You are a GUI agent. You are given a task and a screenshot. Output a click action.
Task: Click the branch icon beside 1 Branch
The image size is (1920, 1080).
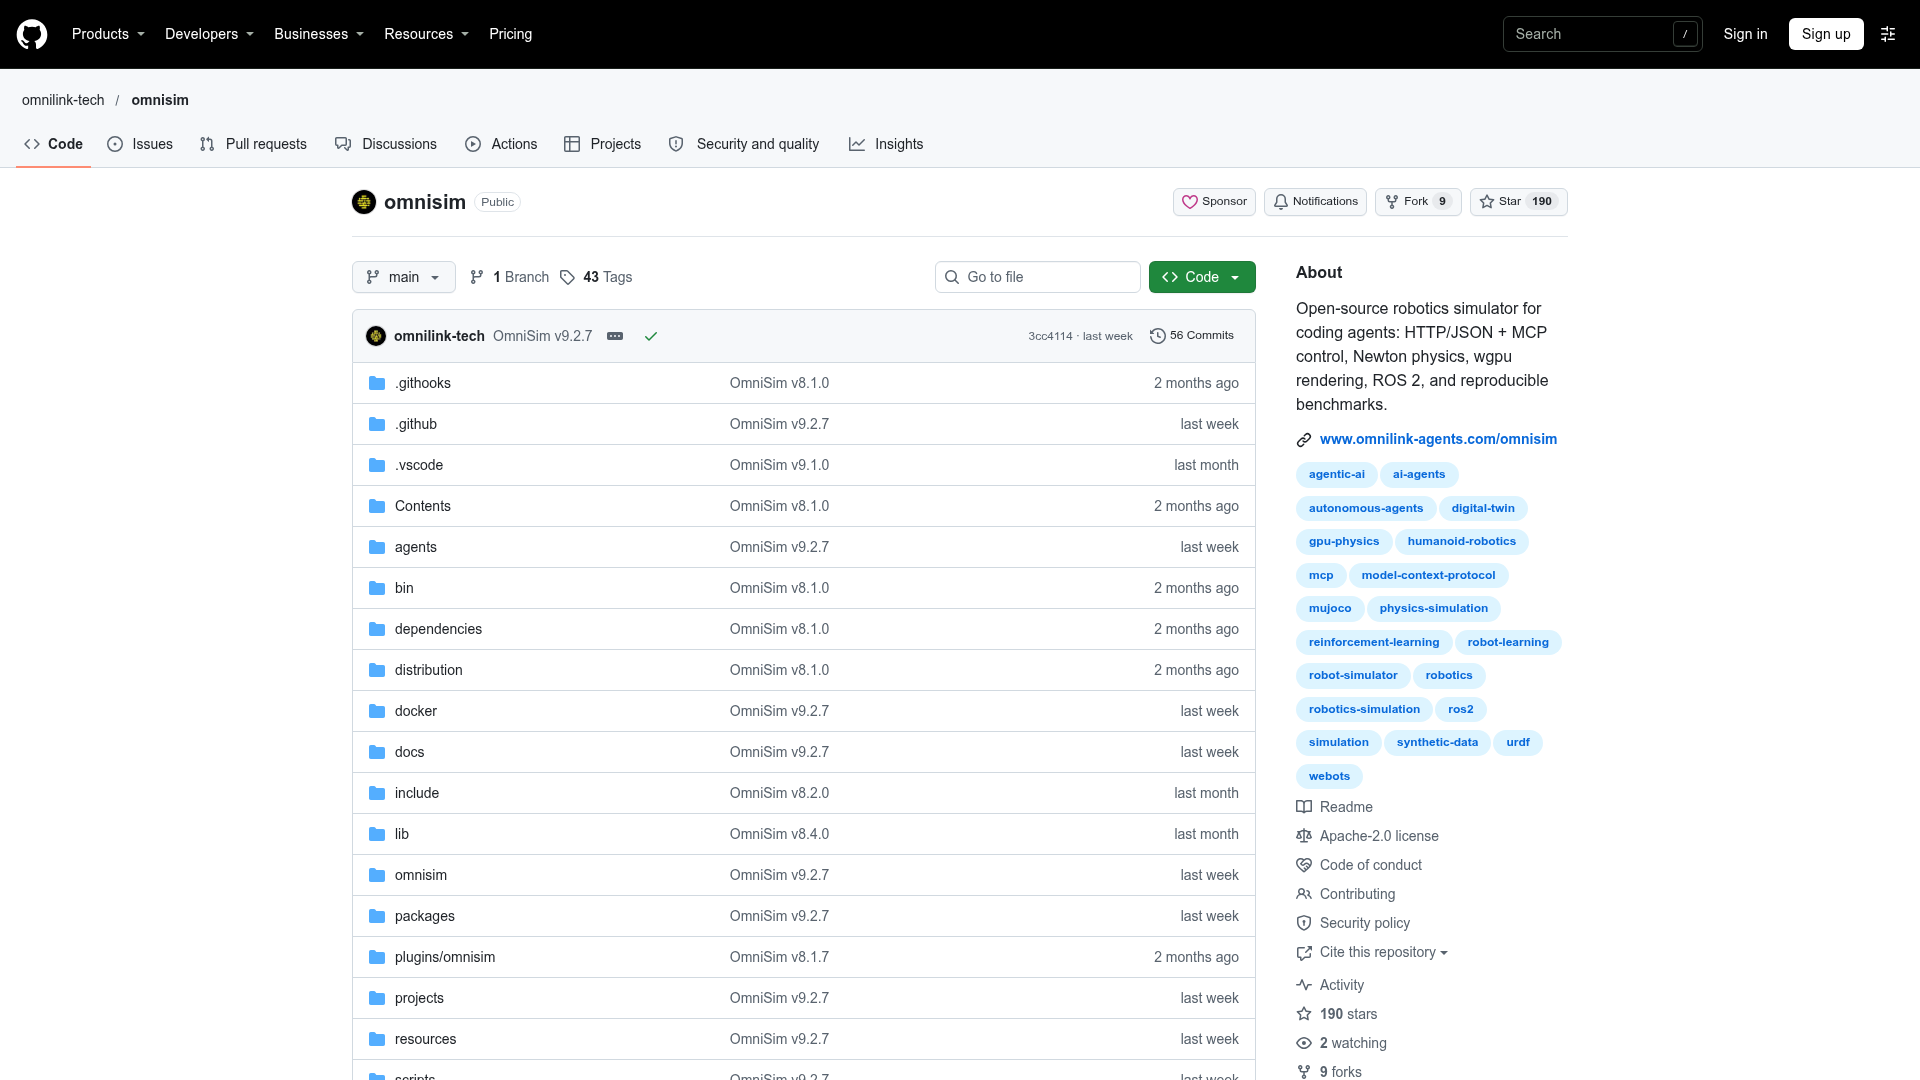coord(477,277)
